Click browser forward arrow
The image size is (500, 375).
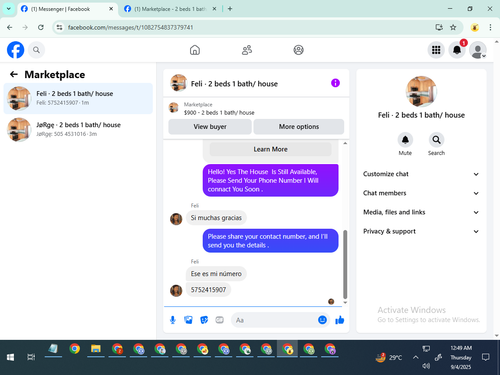click(25, 27)
